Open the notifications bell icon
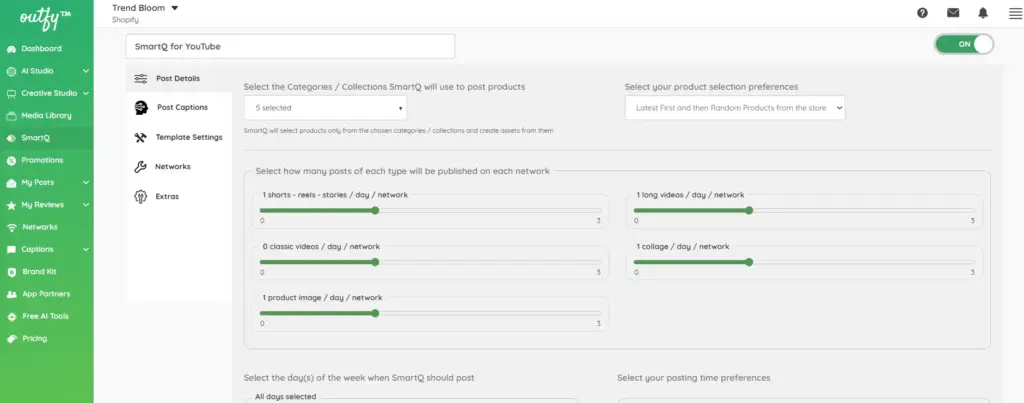Image resolution: width=1024 pixels, height=403 pixels. (x=983, y=13)
